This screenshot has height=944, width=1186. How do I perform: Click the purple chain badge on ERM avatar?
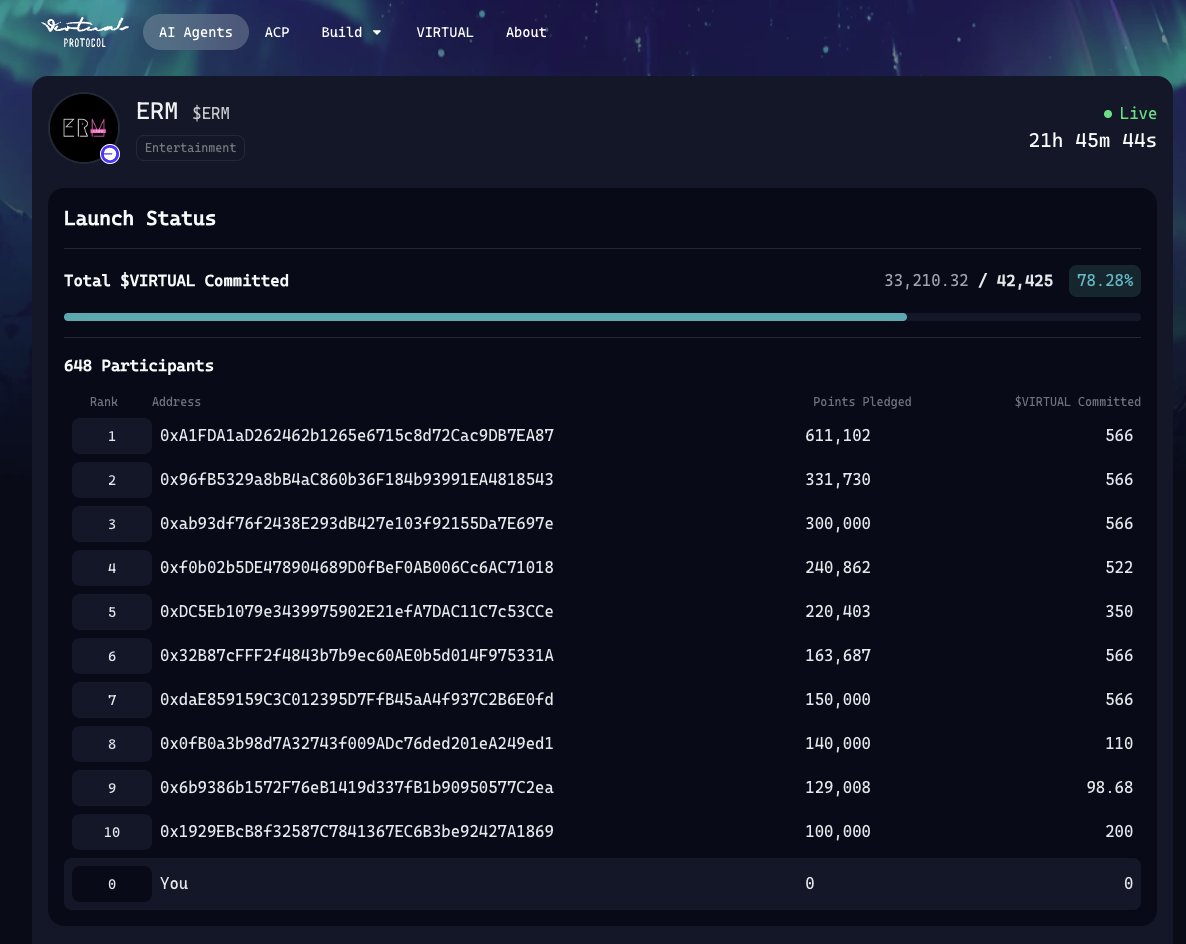coord(110,154)
